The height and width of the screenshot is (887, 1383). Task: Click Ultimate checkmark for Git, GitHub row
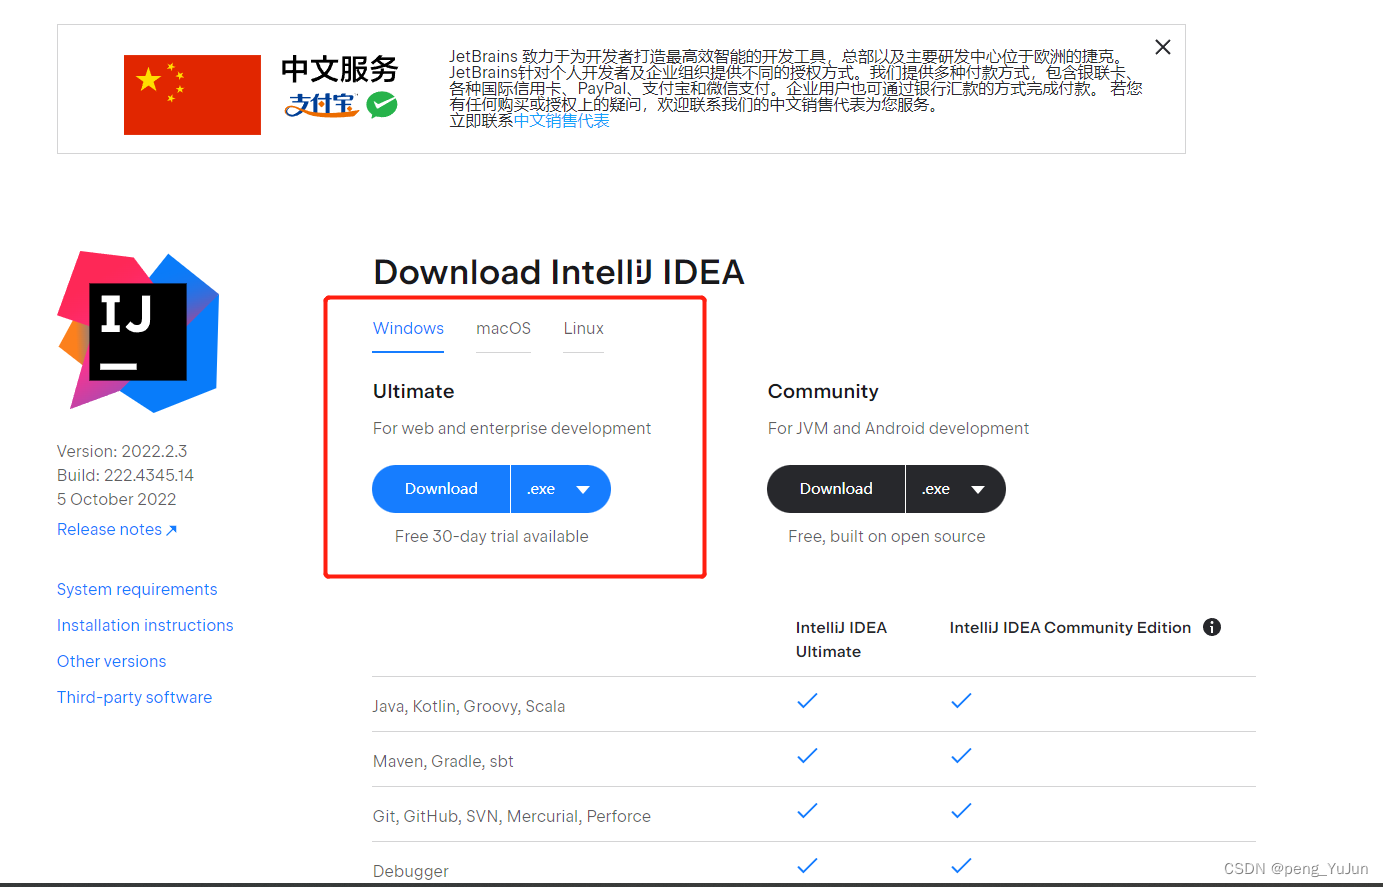[x=807, y=811]
